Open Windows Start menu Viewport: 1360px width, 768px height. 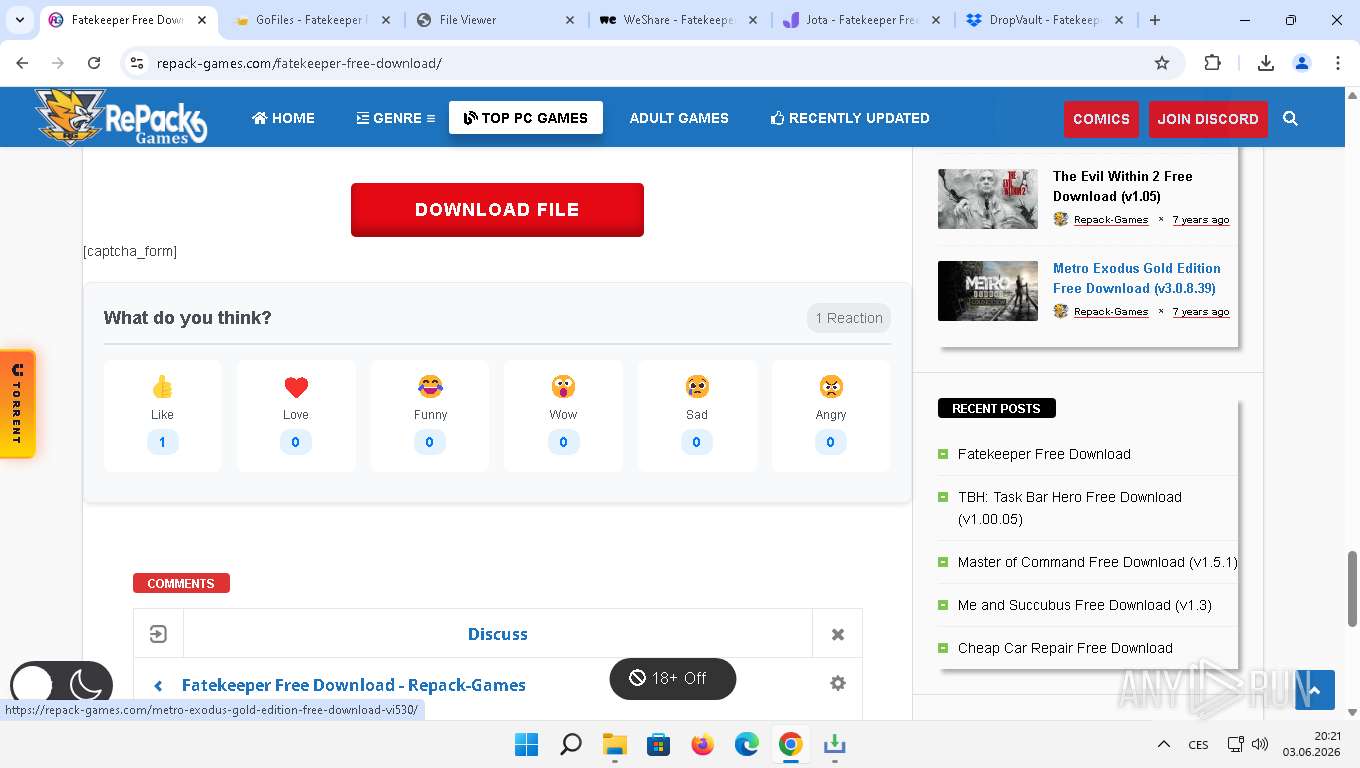526,744
